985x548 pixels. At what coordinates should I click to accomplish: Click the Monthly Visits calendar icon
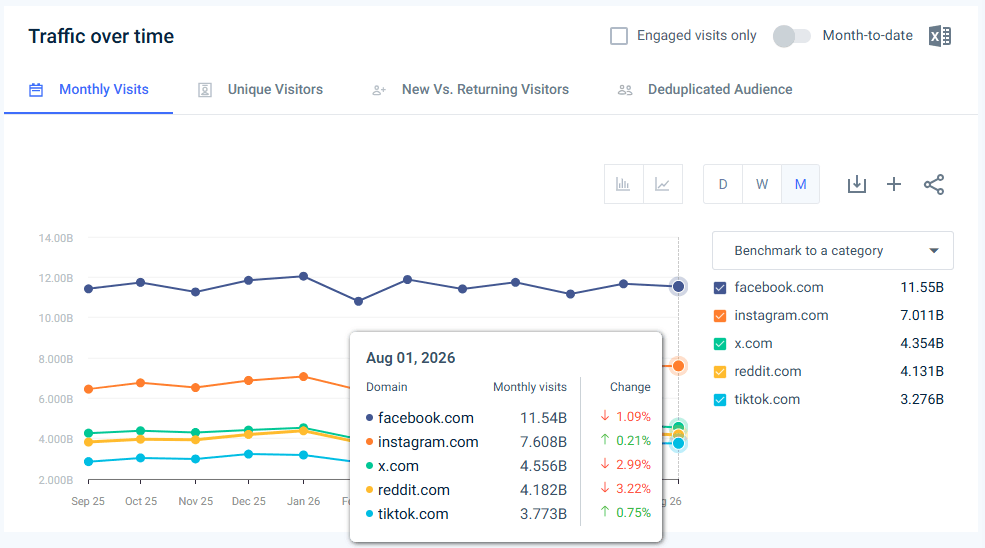(36, 90)
